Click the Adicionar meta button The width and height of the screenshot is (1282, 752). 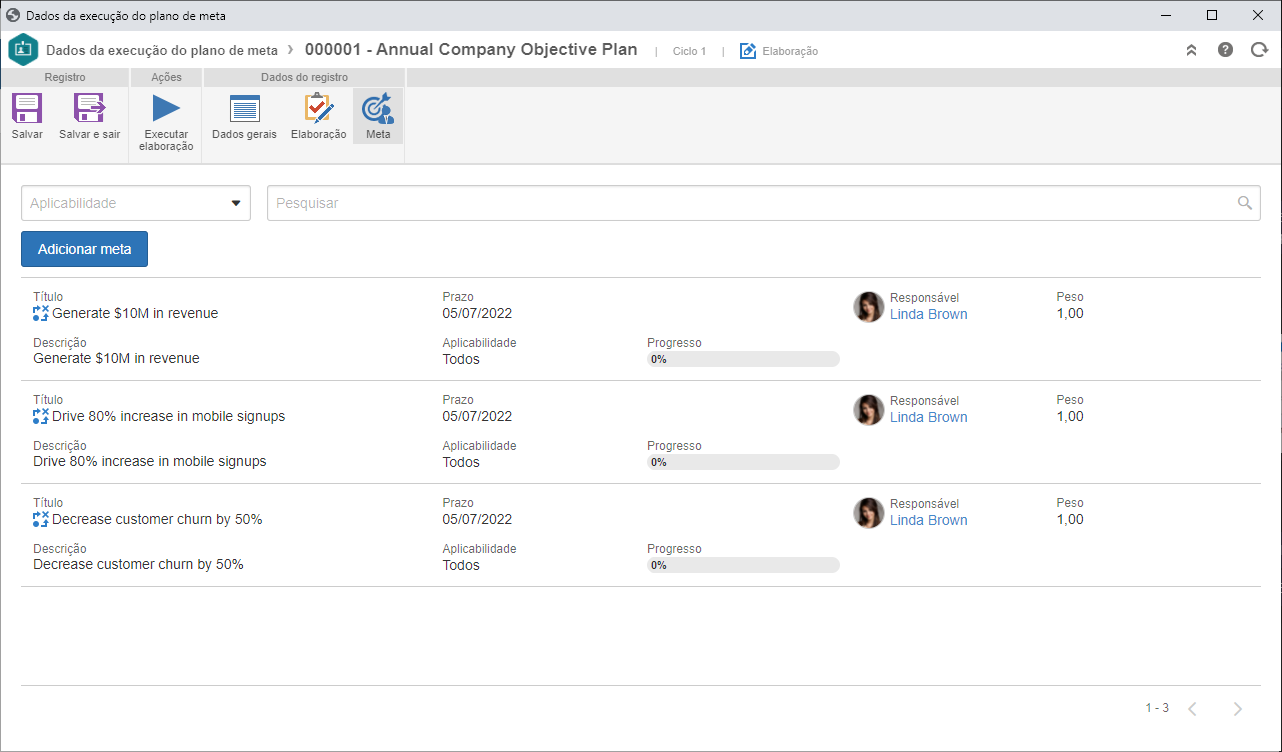pyautogui.click(x=85, y=249)
